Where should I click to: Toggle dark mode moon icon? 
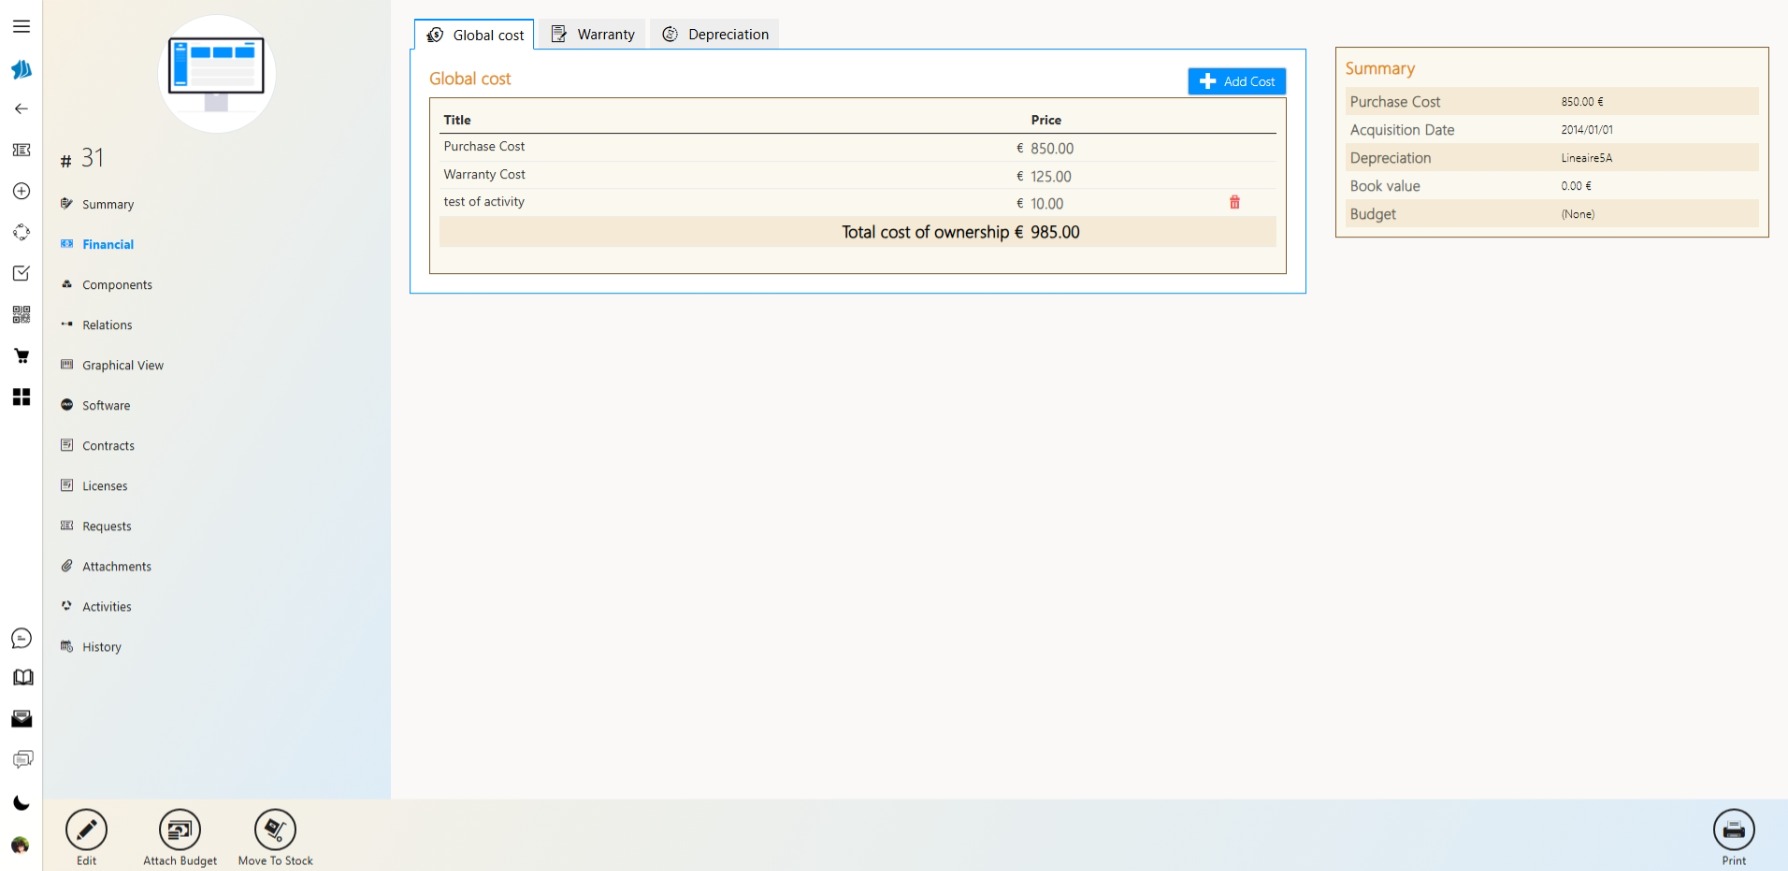pos(21,803)
